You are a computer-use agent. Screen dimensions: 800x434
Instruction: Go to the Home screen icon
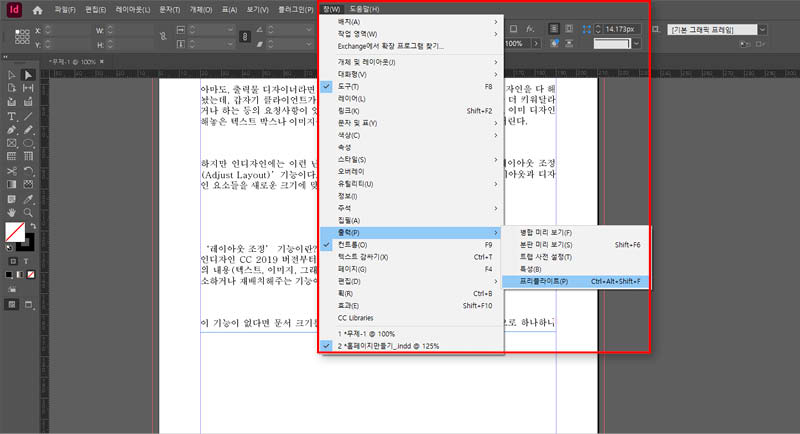coord(37,10)
